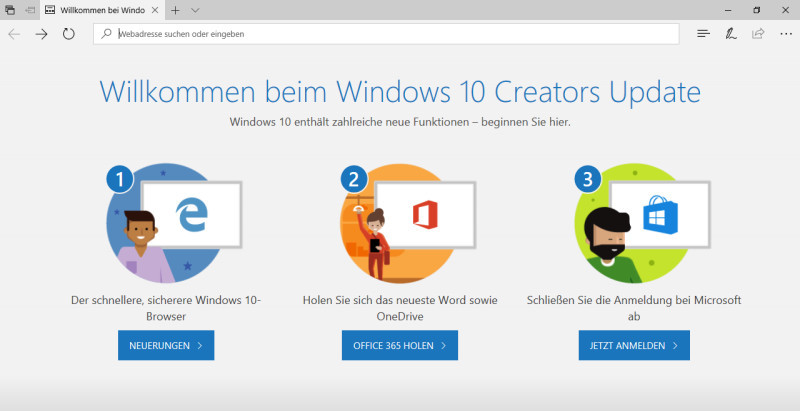Screen dimensions: 800x411
Task: Reload the page with refresh icon
Action: point(68,34)
